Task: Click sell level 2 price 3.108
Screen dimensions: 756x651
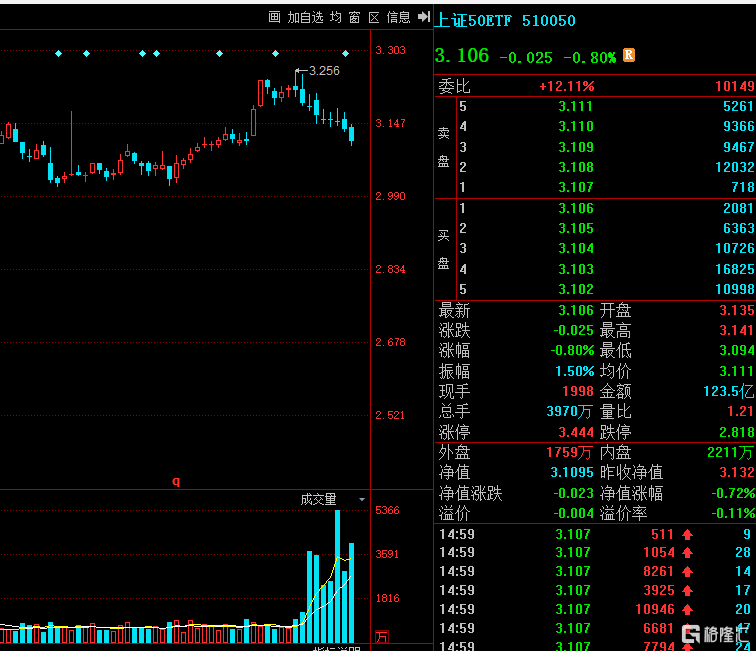Action: pyautogui.click(x=576, y=168)
